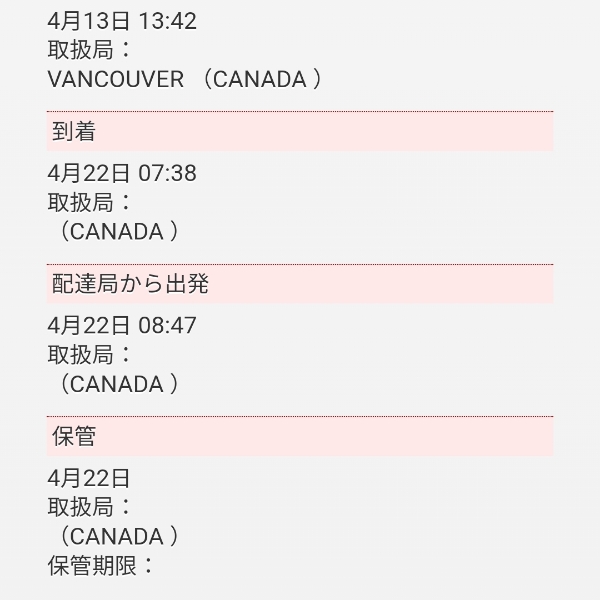Click 取扱局 label in the 到着 section
This screenshot has width=600, height=600.
click(x=90, y=202)
